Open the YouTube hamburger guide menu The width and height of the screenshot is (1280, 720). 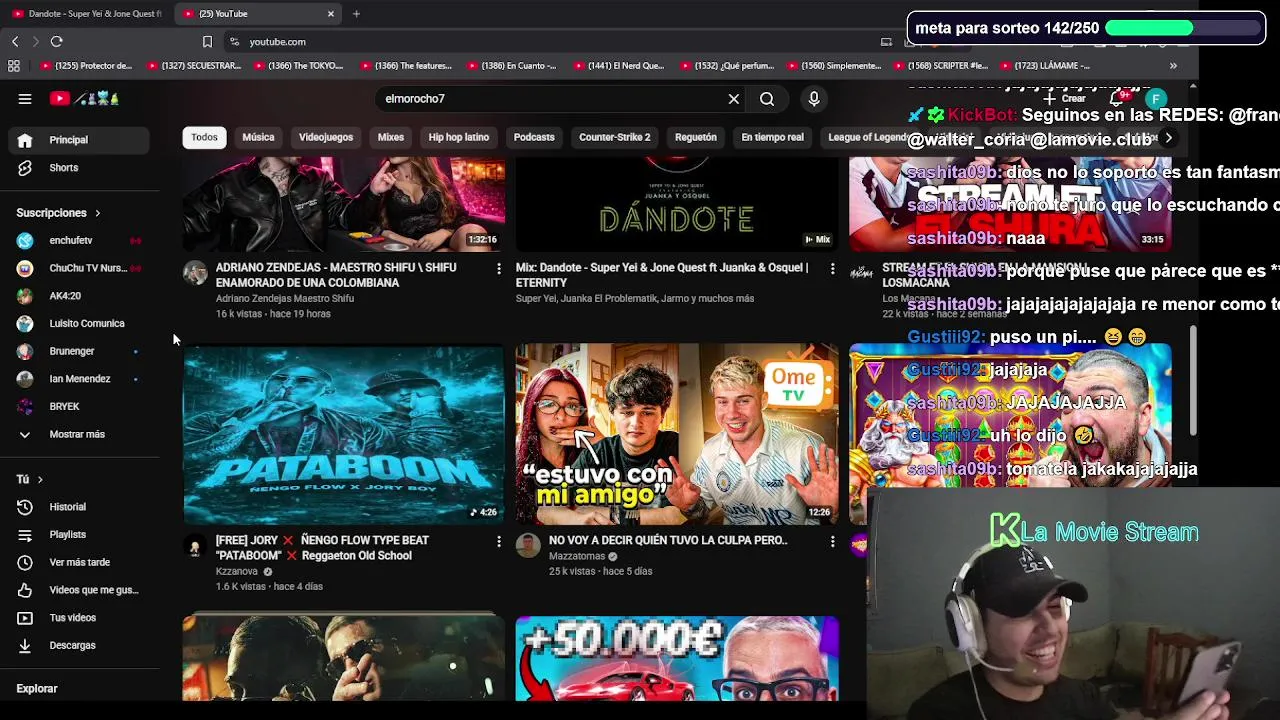coord(25,99)
